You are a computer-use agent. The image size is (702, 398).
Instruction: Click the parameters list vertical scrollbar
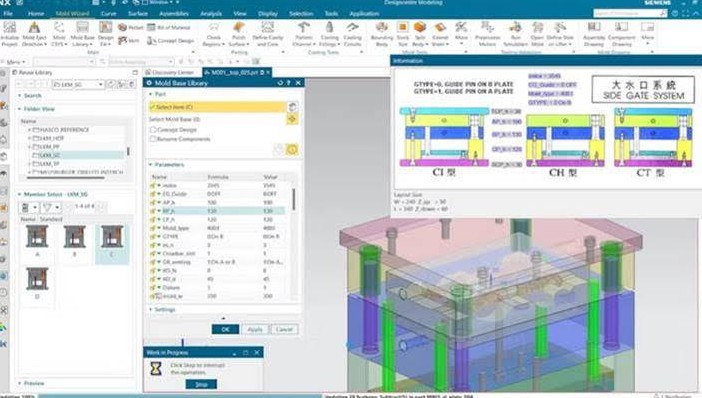click(x=294, y=199)
